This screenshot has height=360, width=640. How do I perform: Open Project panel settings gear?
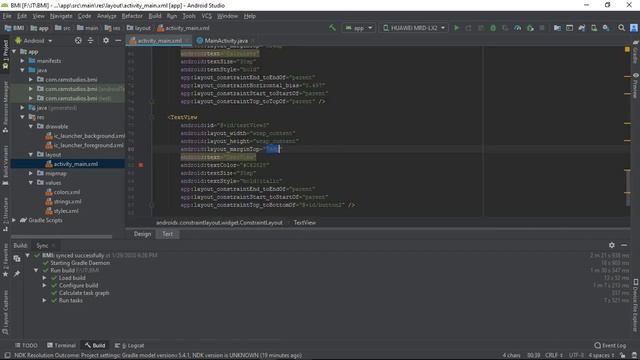tap(106, 40)
